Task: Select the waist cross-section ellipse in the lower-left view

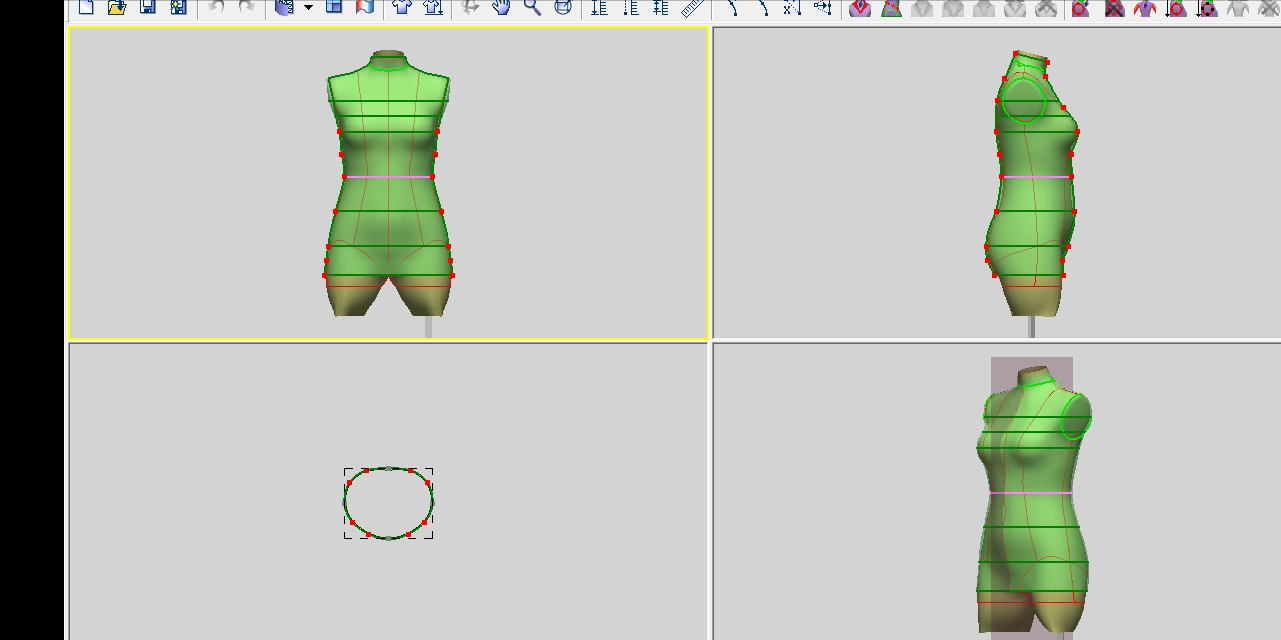Action: 388,503
